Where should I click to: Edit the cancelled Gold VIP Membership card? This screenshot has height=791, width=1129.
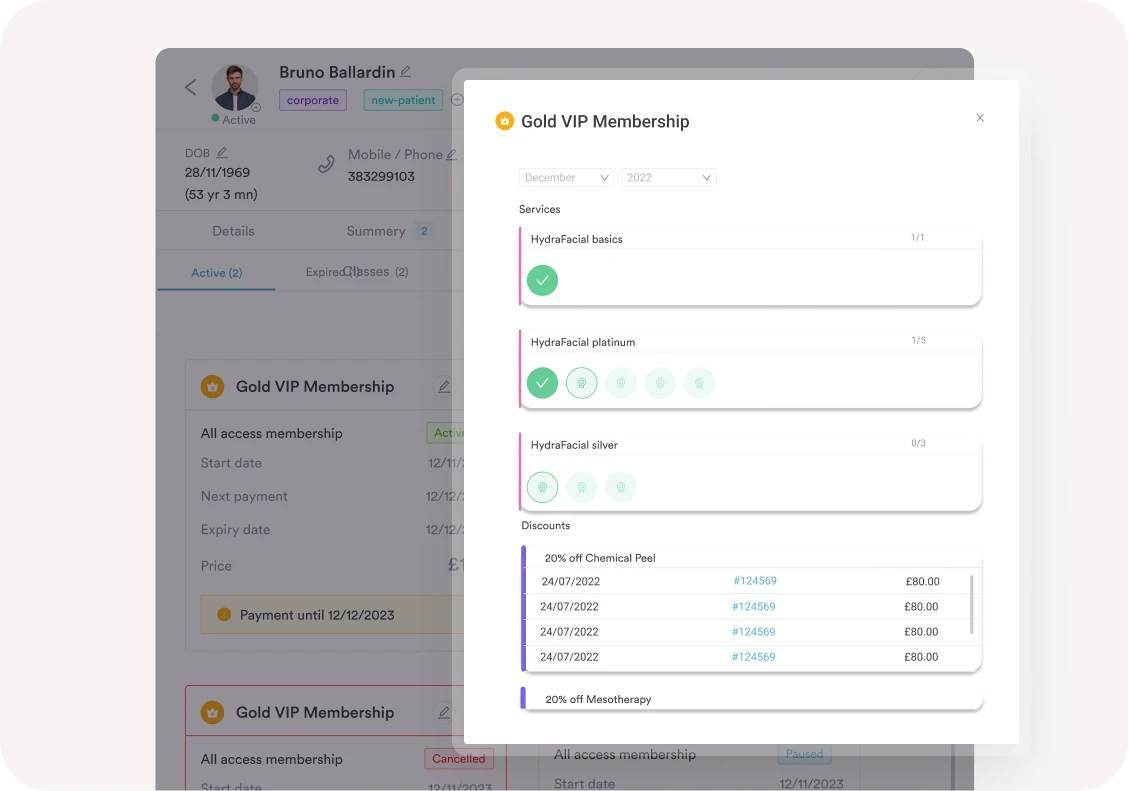444,713
